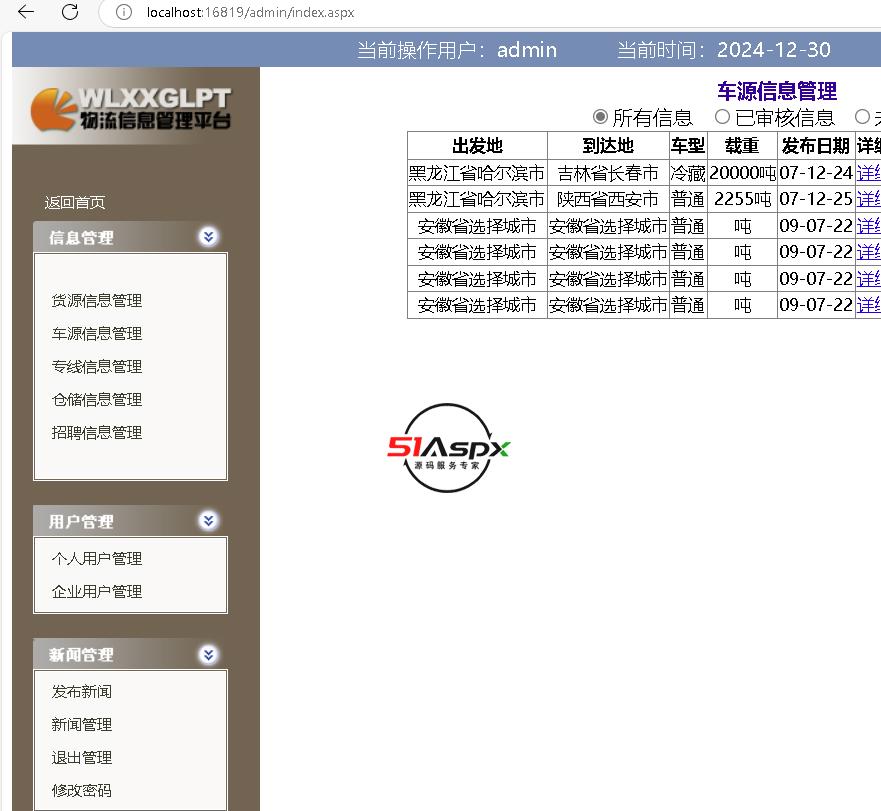Click the 信息管理 section header
Viewport: 881px width, 811px height.
pos(130,237)
